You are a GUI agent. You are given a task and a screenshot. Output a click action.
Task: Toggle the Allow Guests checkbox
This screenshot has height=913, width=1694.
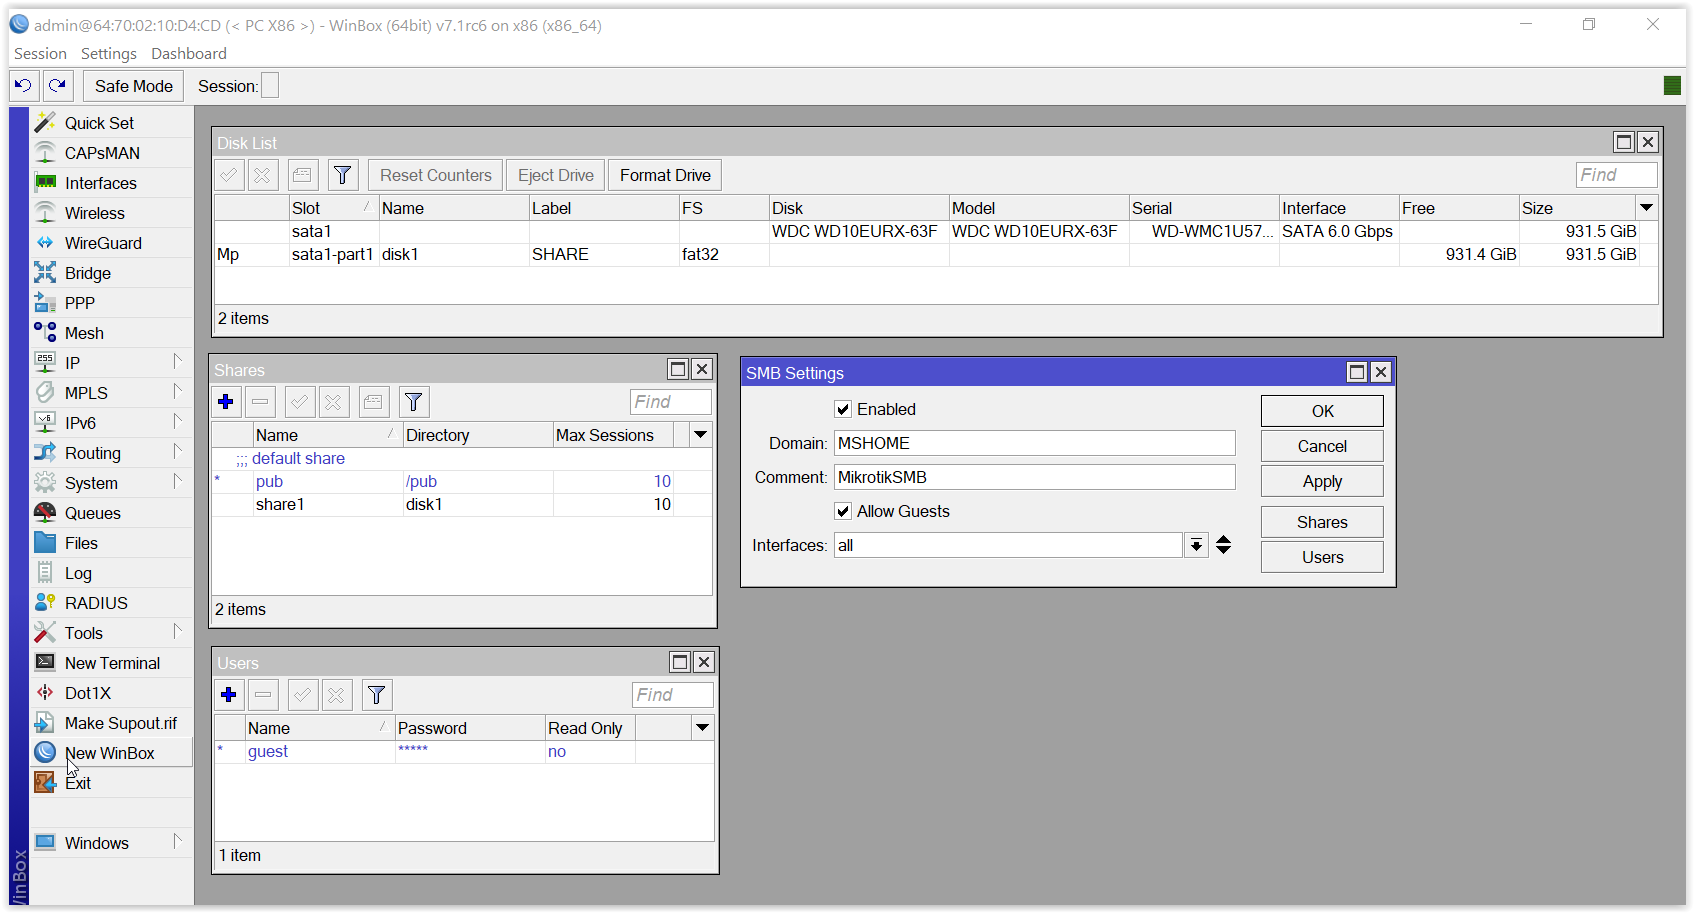[x=843, y=511]
